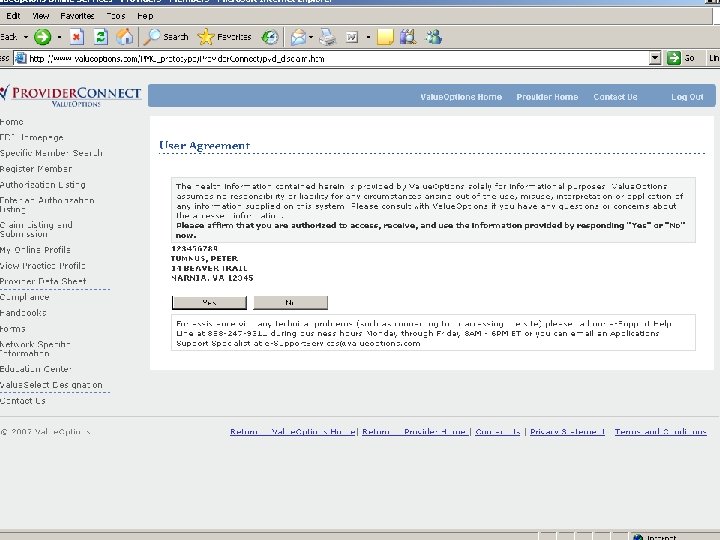Screen dimensions: 720x540
Task: Open the Edit icon dropdown arrow
Action: (x=368, y=37)
